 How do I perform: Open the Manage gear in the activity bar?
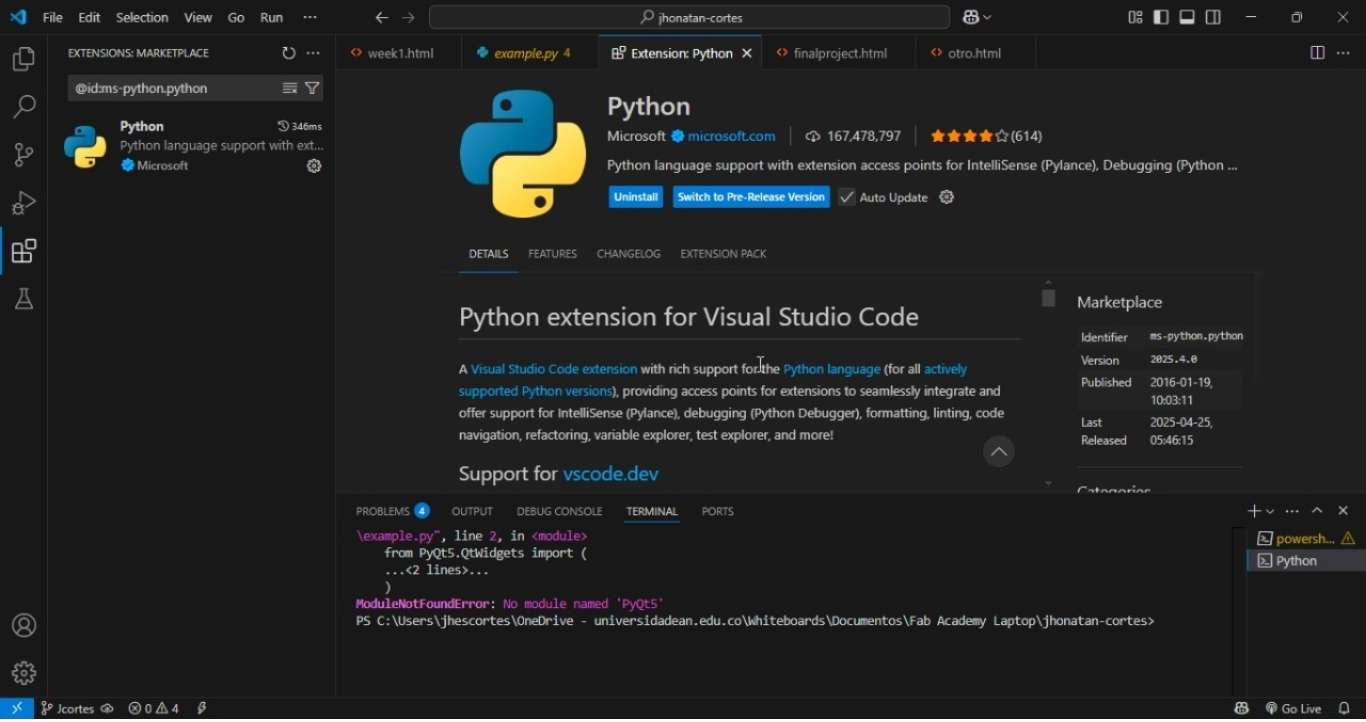tap(24, 673)
